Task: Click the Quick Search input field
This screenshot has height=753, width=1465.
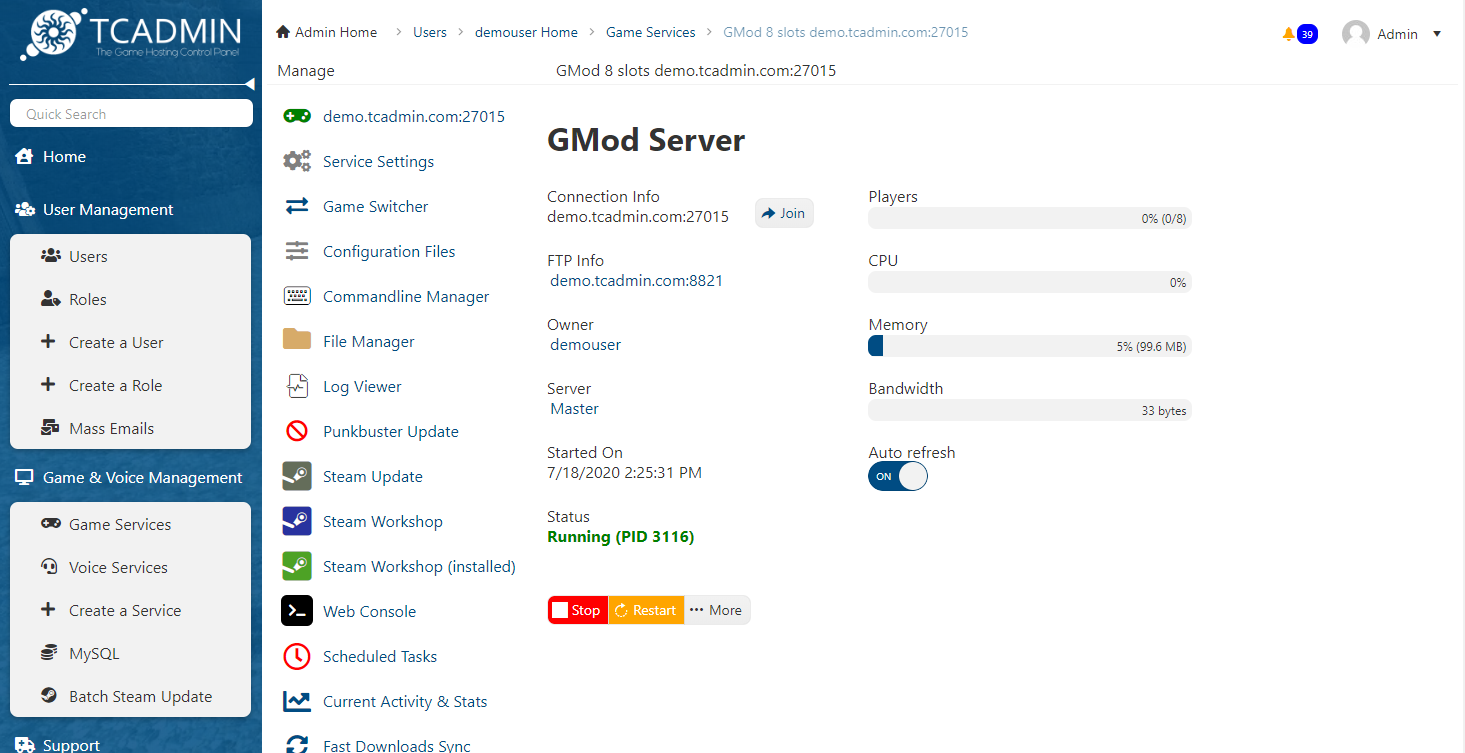Action: tap(131, 114)
